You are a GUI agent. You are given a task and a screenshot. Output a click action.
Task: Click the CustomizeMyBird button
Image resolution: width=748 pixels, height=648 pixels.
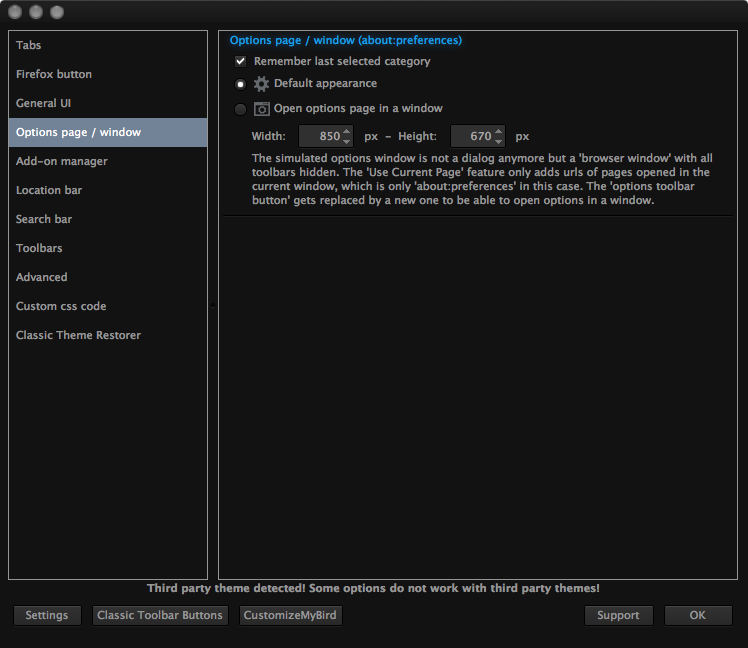click(290, 615)
